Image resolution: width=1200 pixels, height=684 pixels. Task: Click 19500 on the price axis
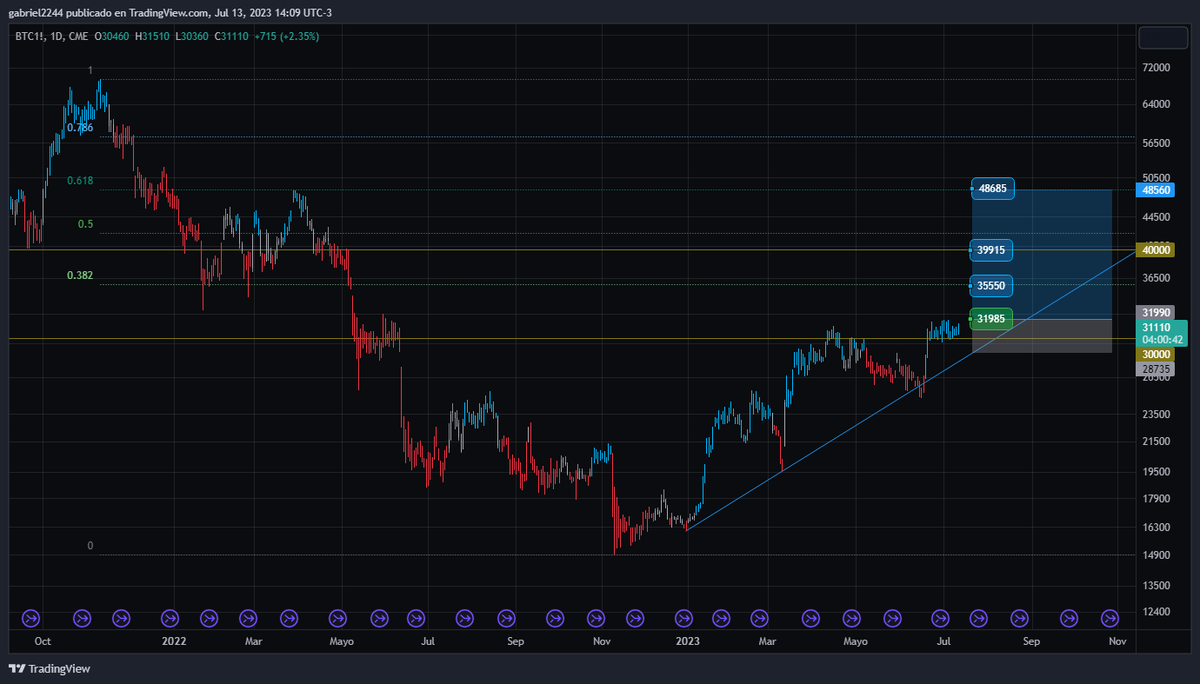pos(1156,471)
